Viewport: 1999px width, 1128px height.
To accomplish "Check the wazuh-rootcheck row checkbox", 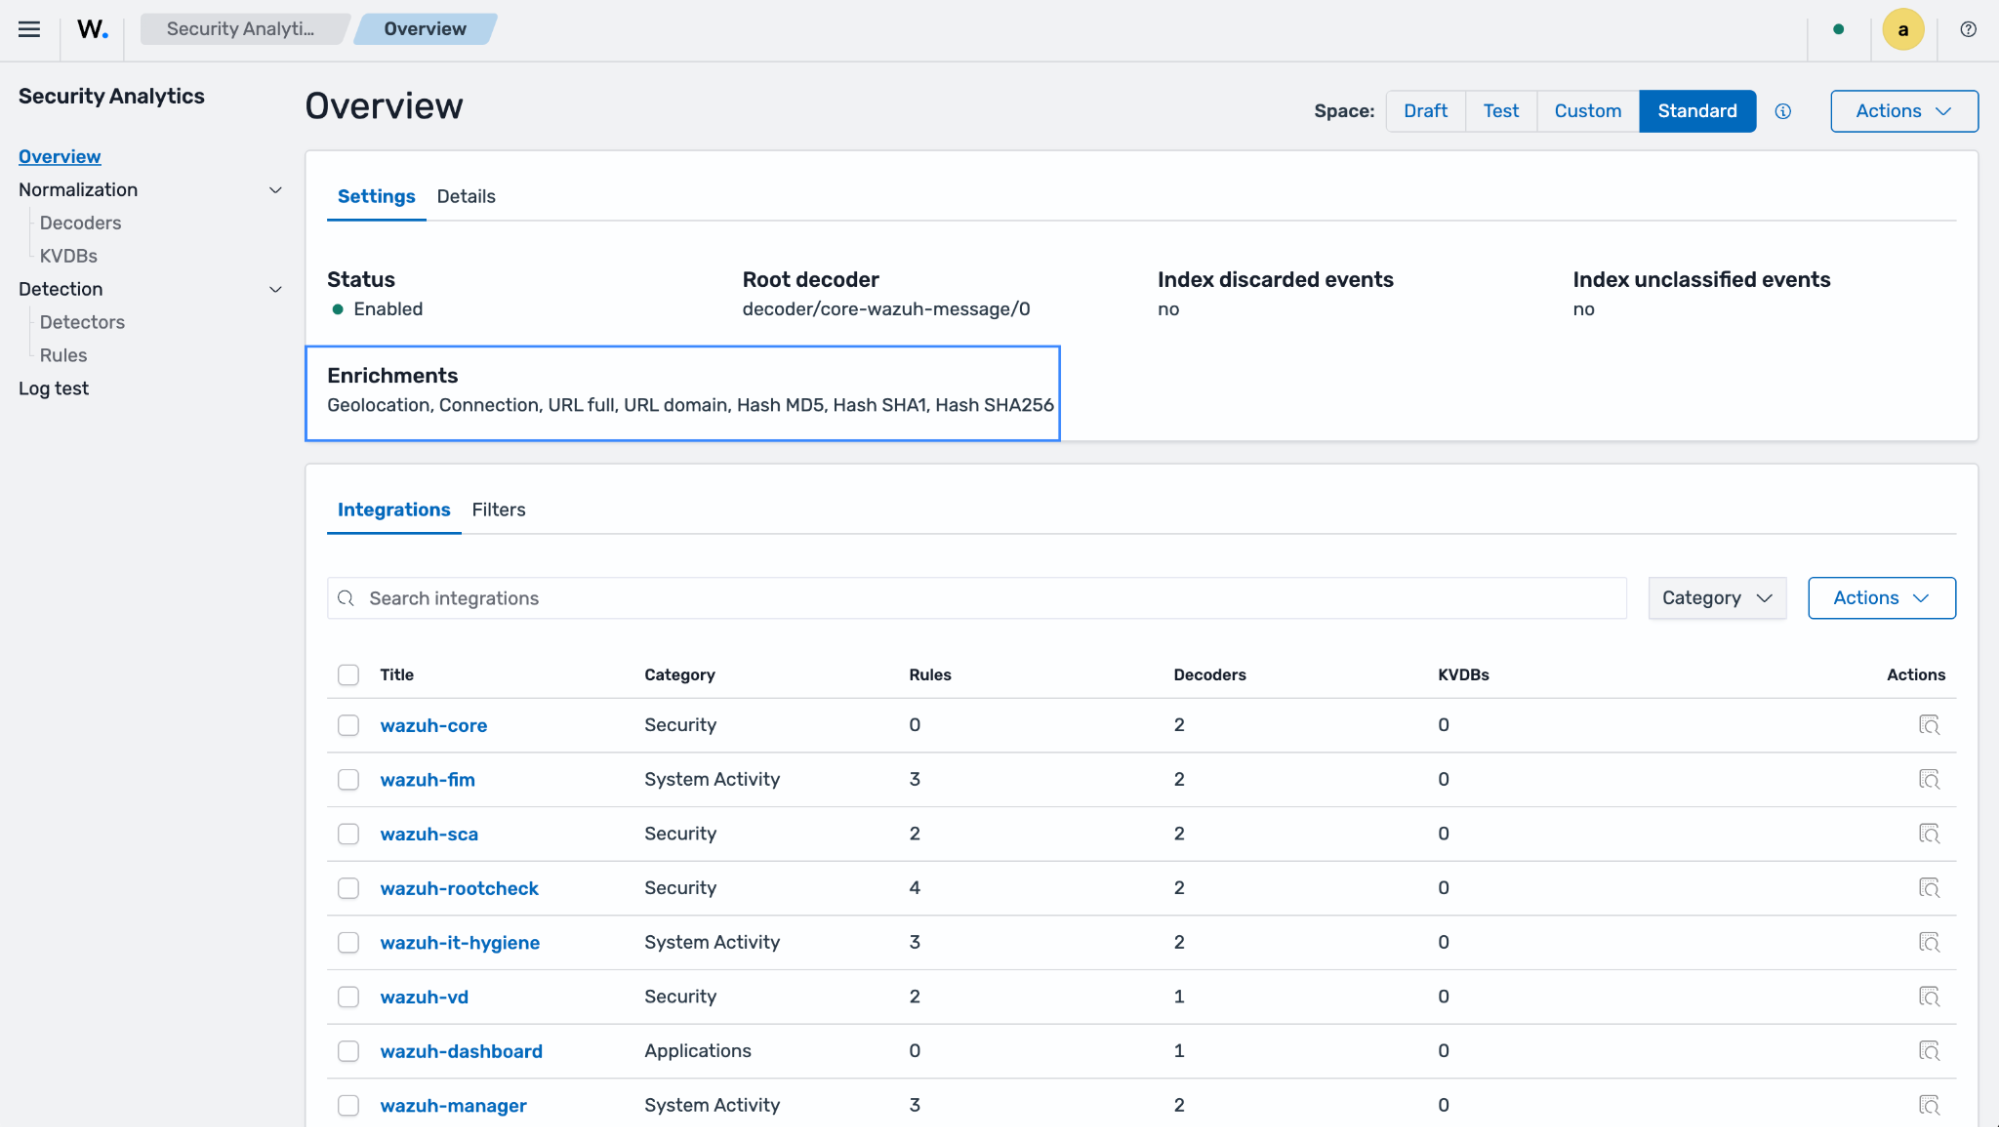I will (x=348, y=888).
